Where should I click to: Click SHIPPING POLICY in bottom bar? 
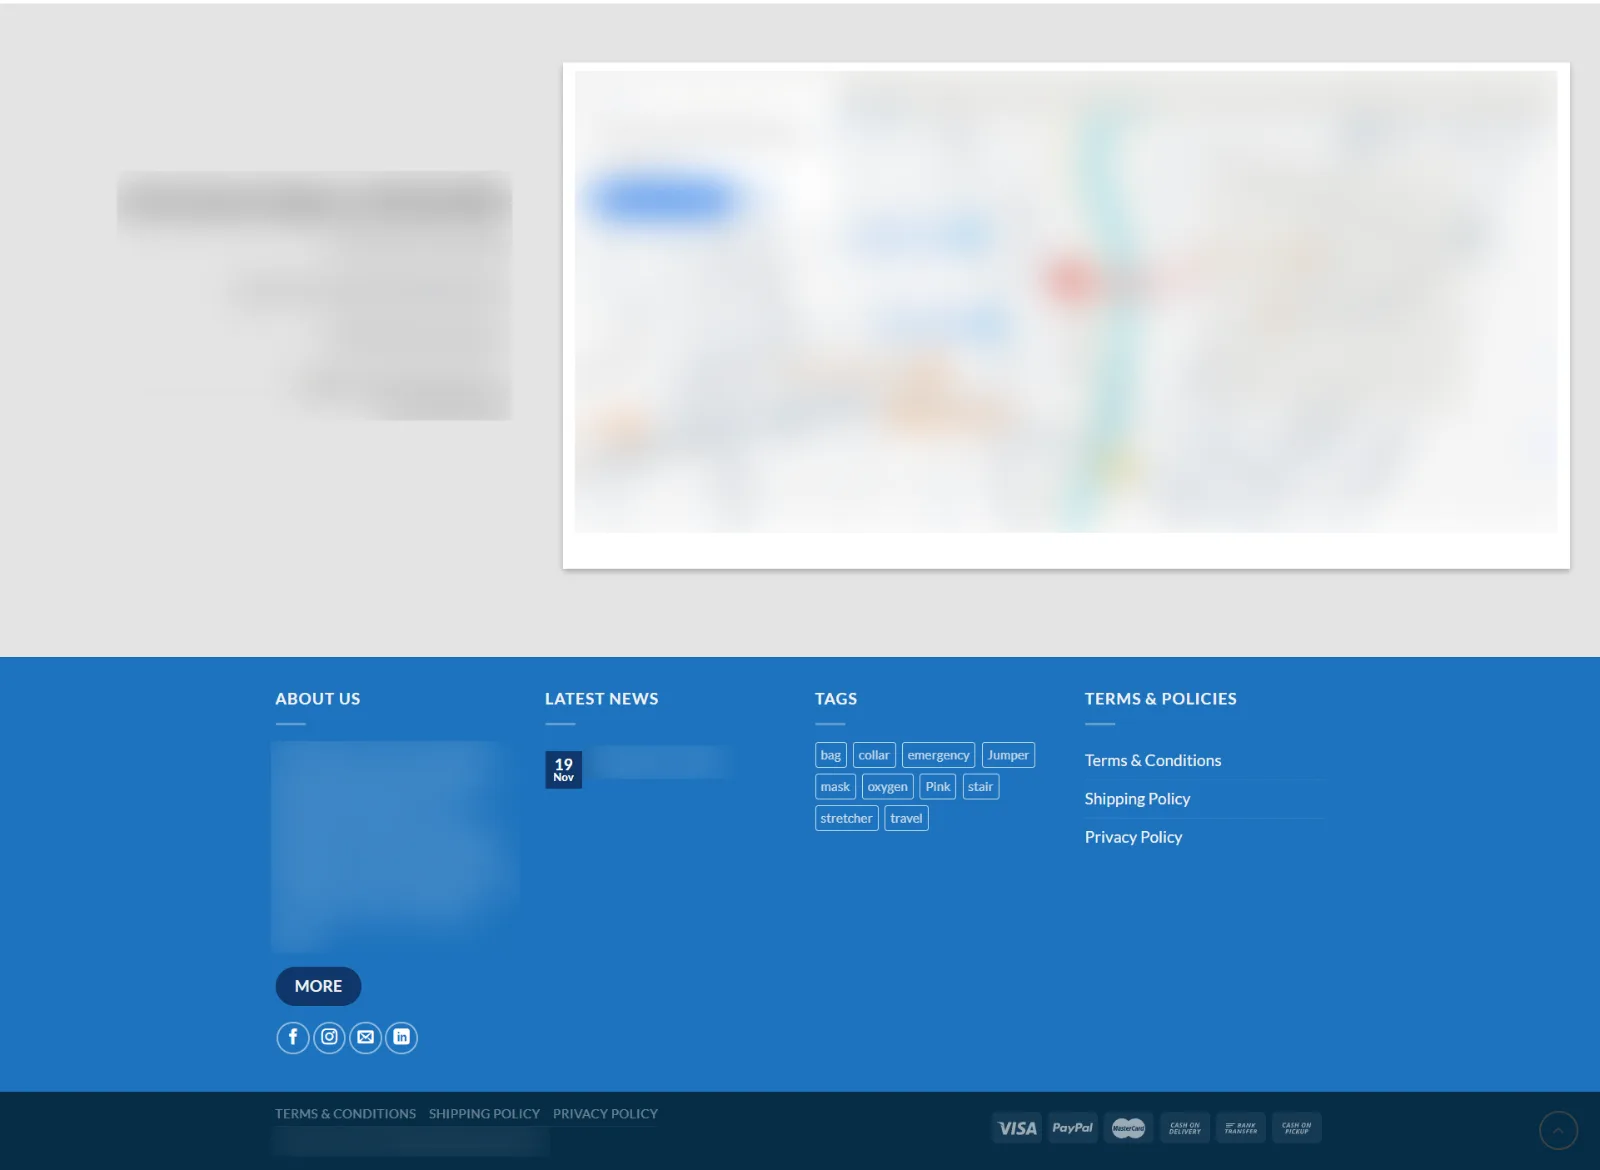(484, 1114)
